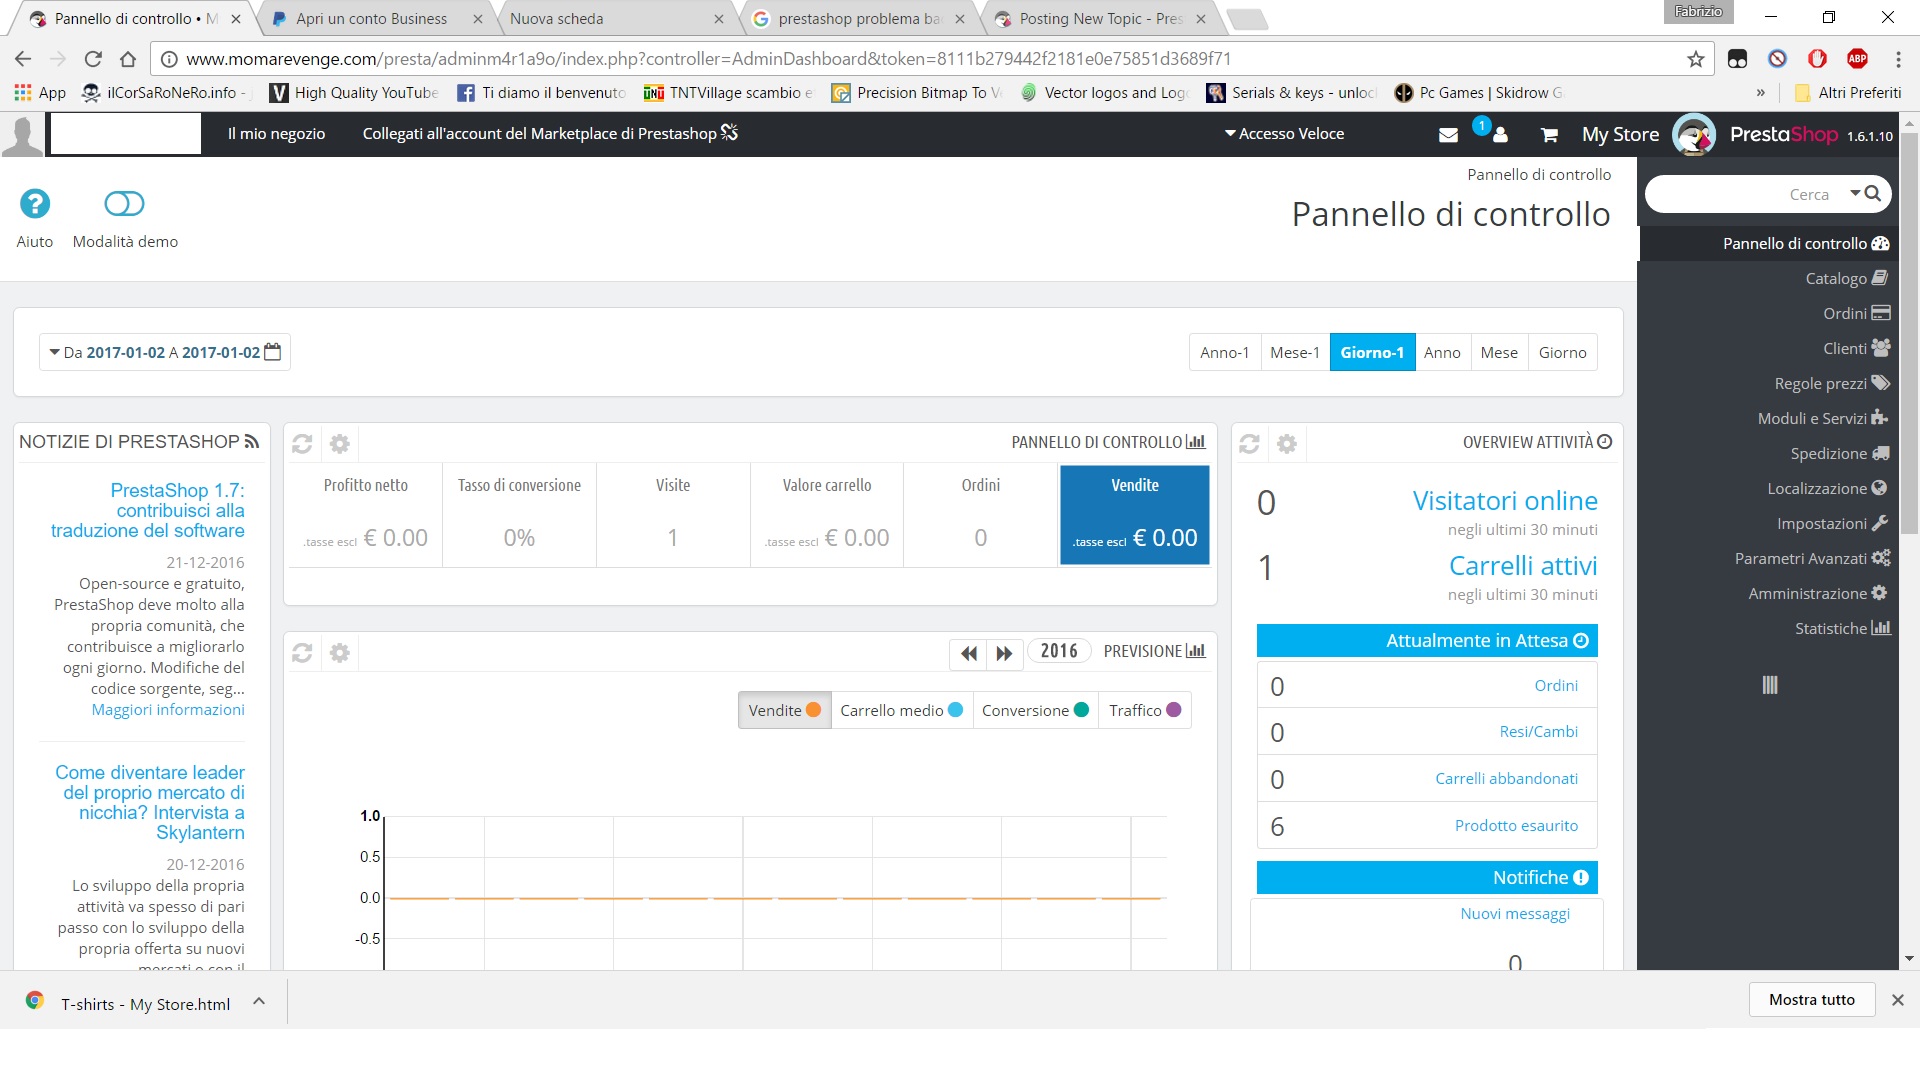Click the Maggiori informazioni link
Image resolution: width=1920 pixels, height=1080 pixels.
pos(168,709)
